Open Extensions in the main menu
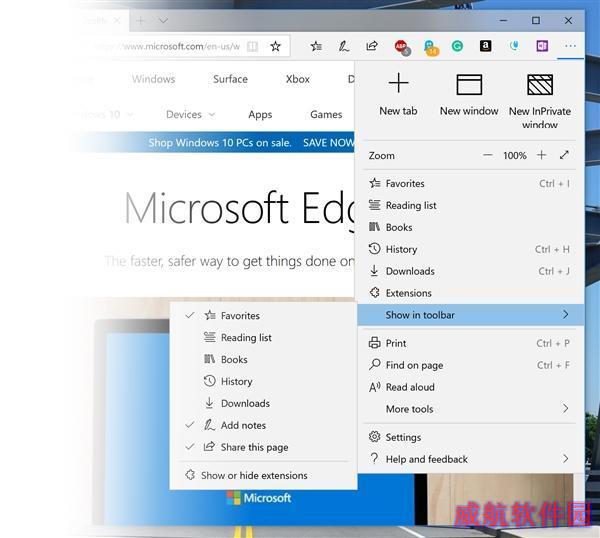600x538 pixels. tap(470, 293)
